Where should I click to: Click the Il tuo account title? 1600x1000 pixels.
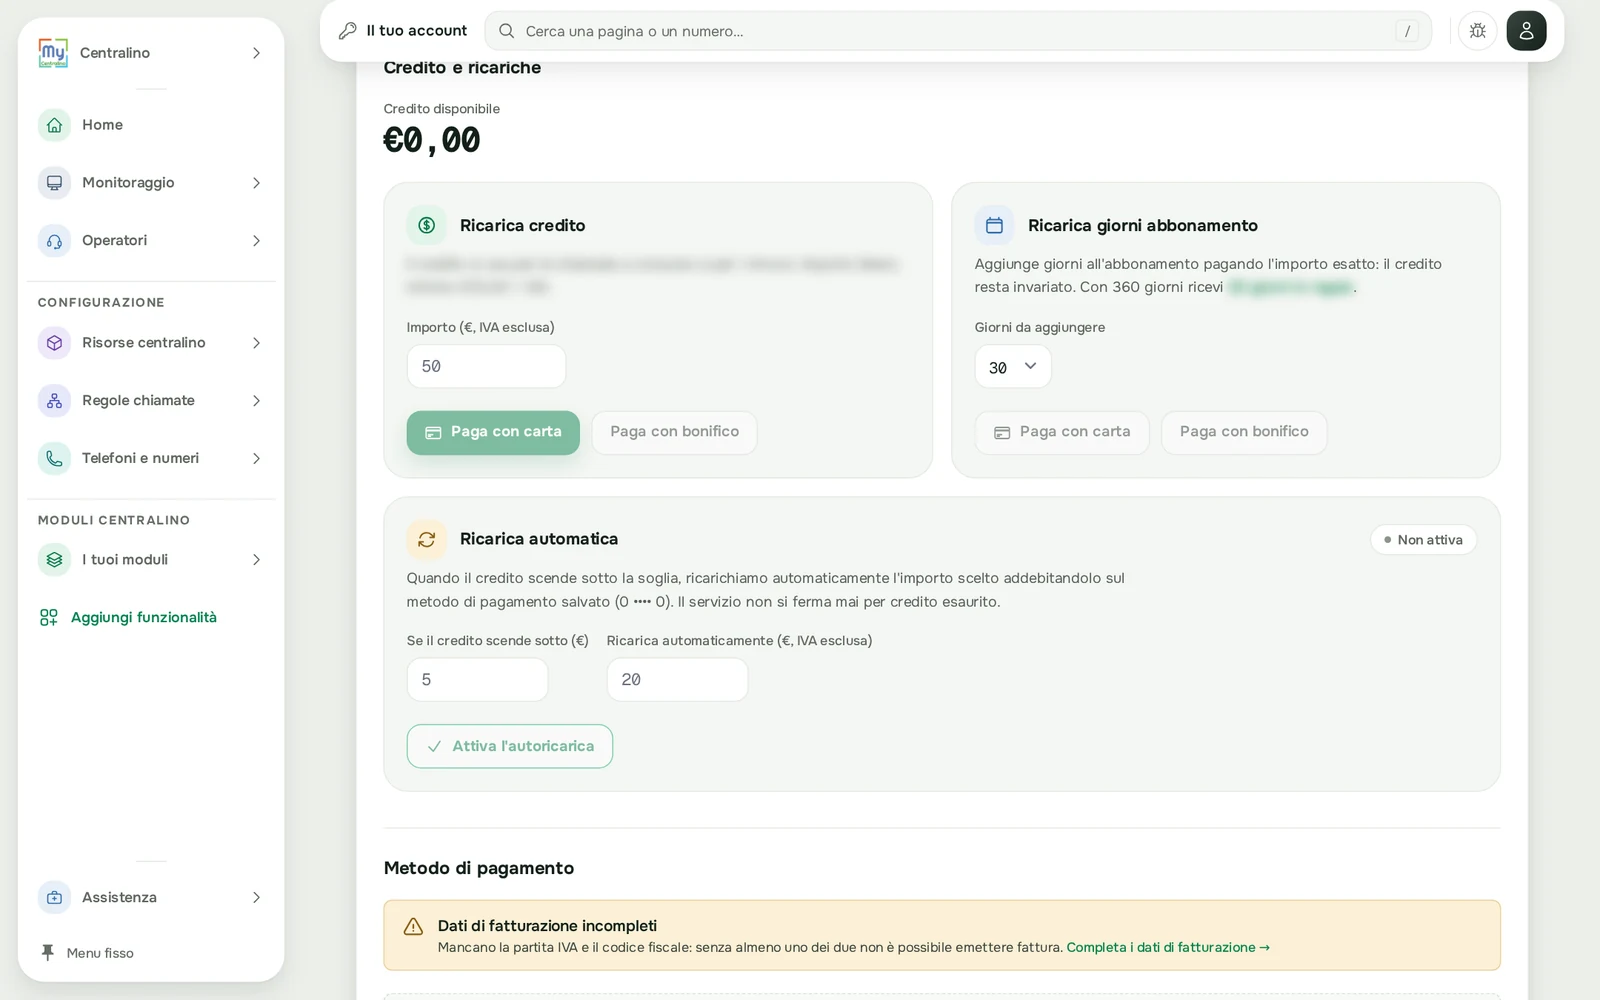(417, 31)
